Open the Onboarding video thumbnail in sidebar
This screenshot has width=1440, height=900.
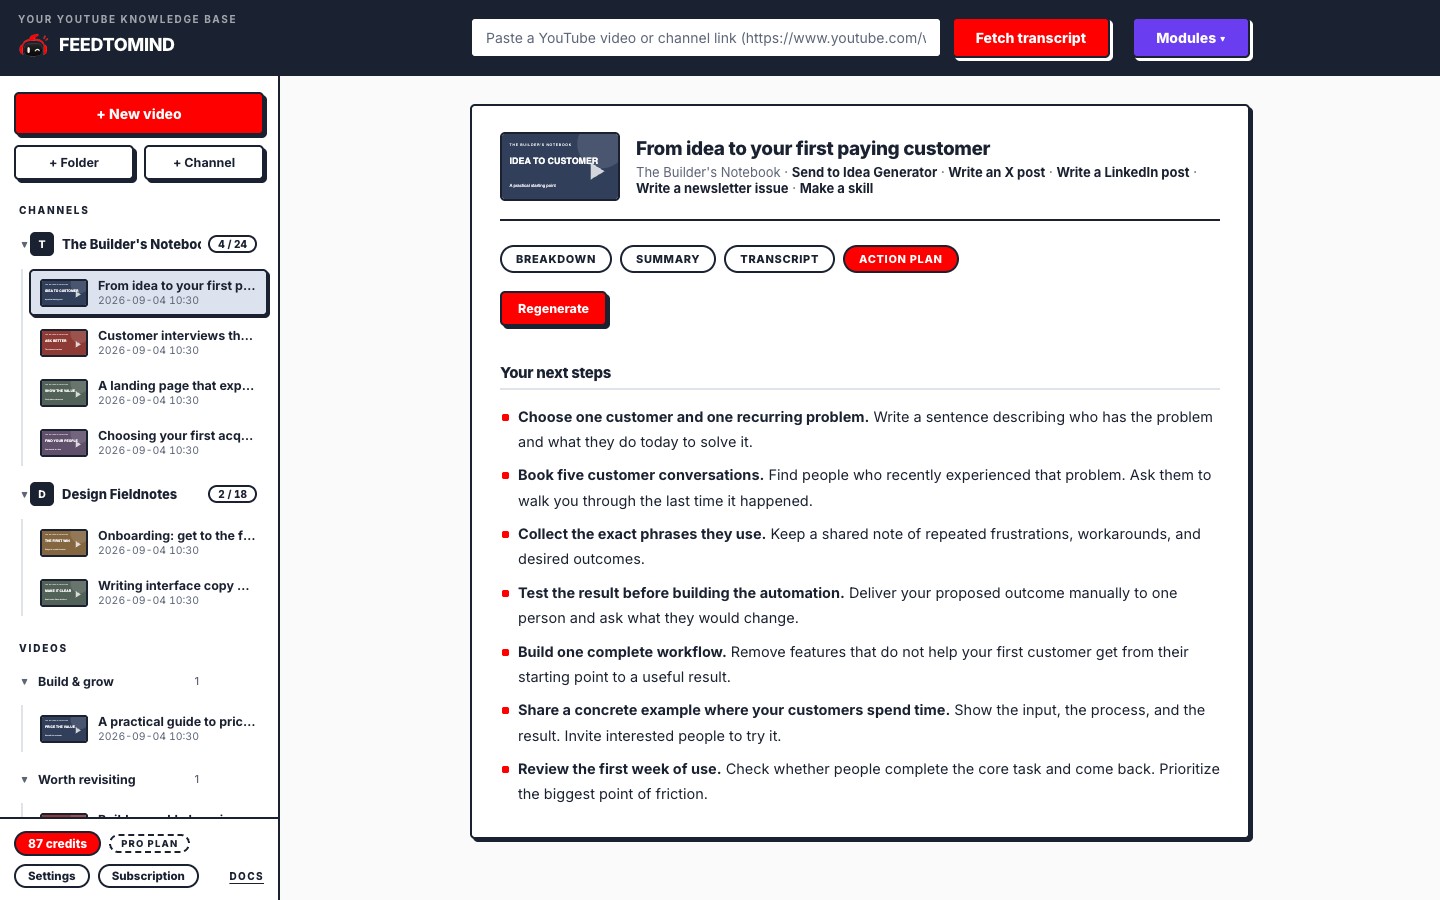pos(64,543)
